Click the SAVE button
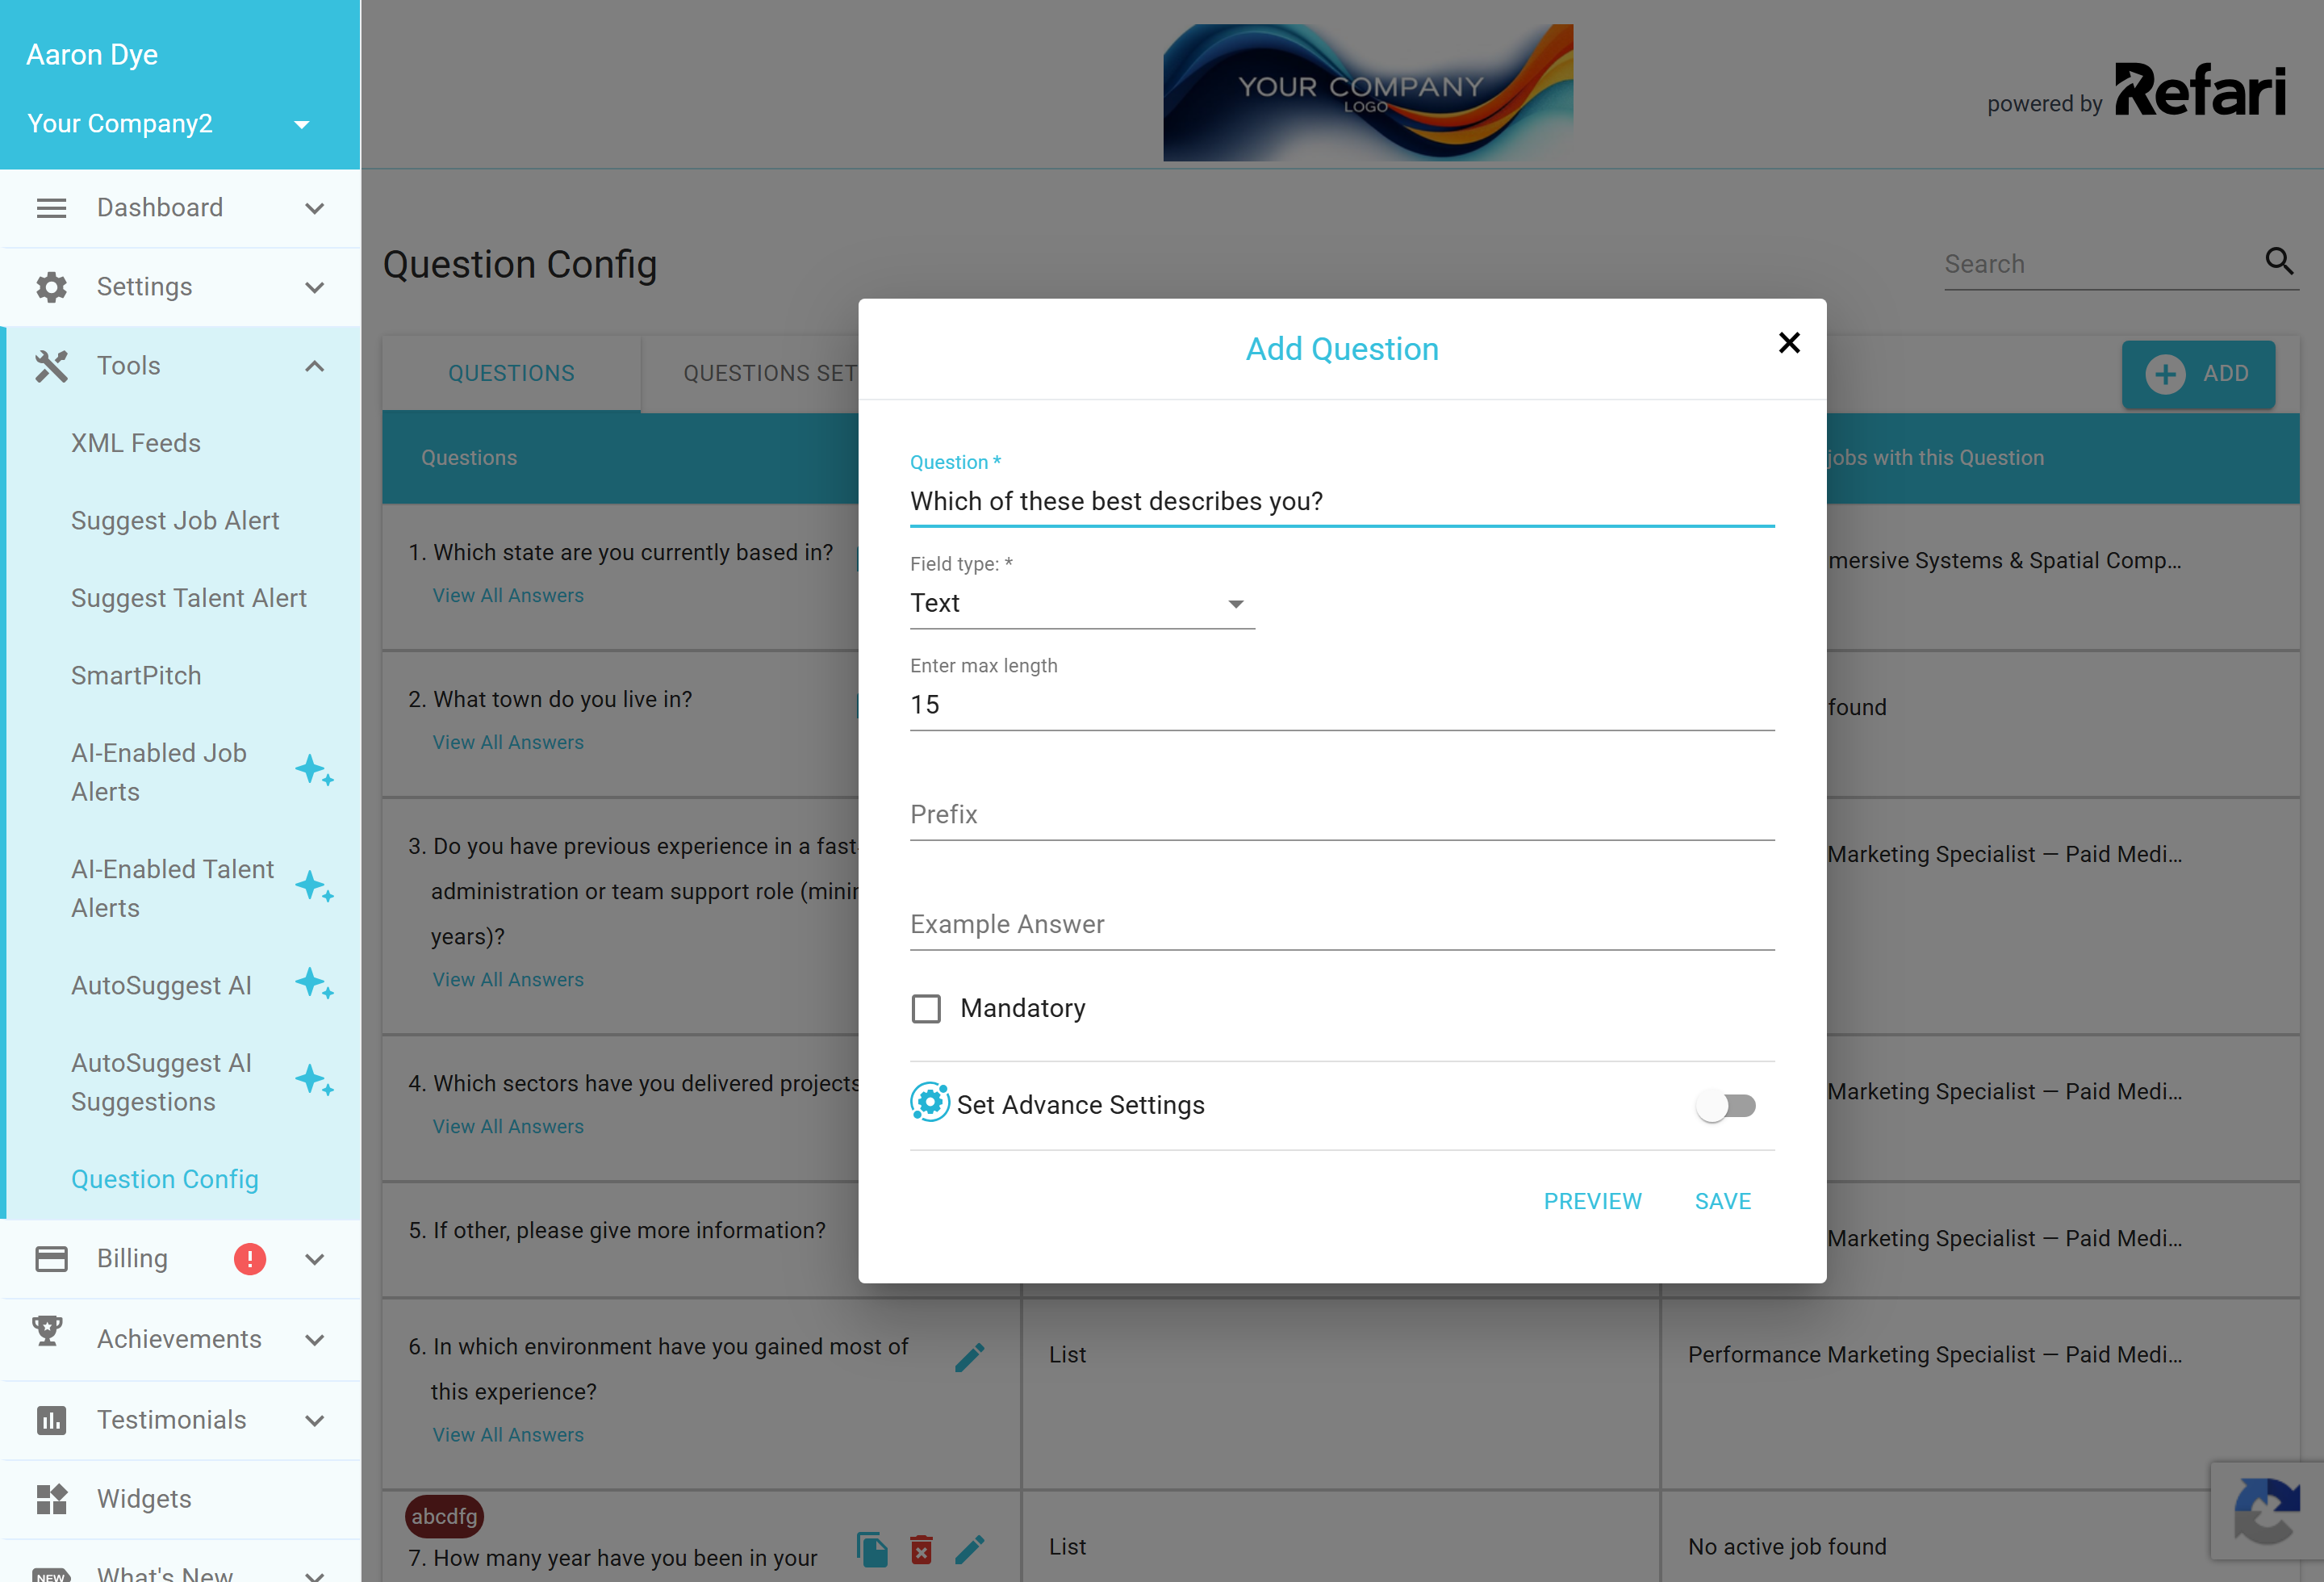This screenshot has width=2324, height=1582. (1722, 1201)
